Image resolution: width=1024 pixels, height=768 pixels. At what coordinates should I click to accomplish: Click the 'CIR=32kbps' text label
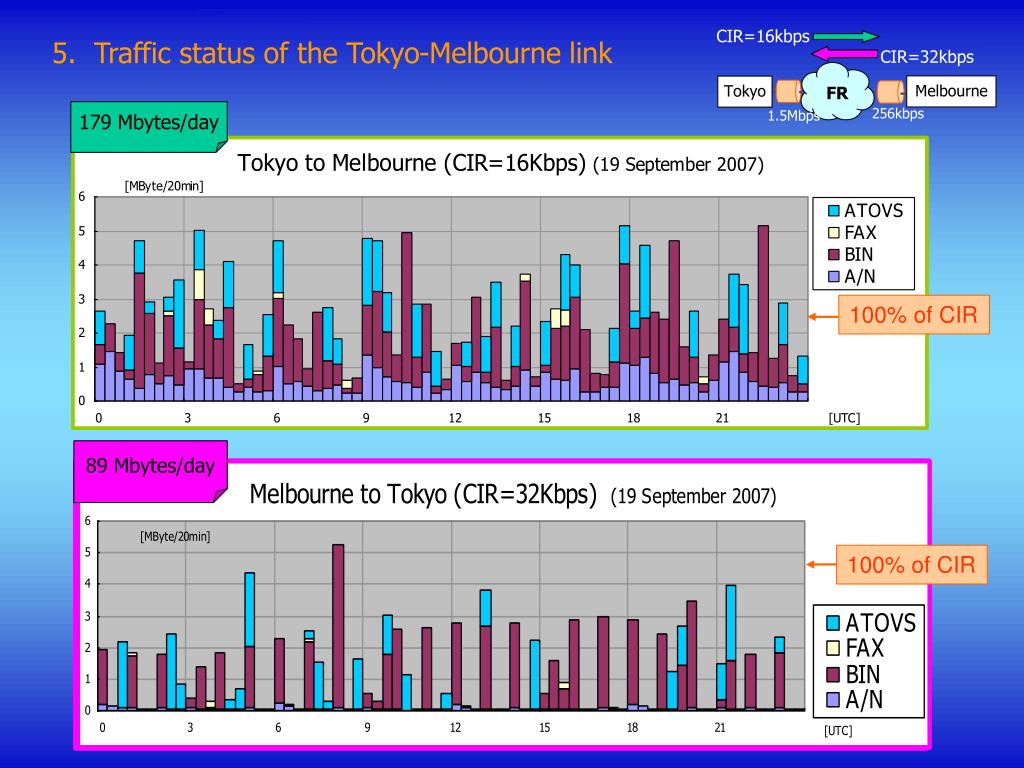[x=927, y=57]
